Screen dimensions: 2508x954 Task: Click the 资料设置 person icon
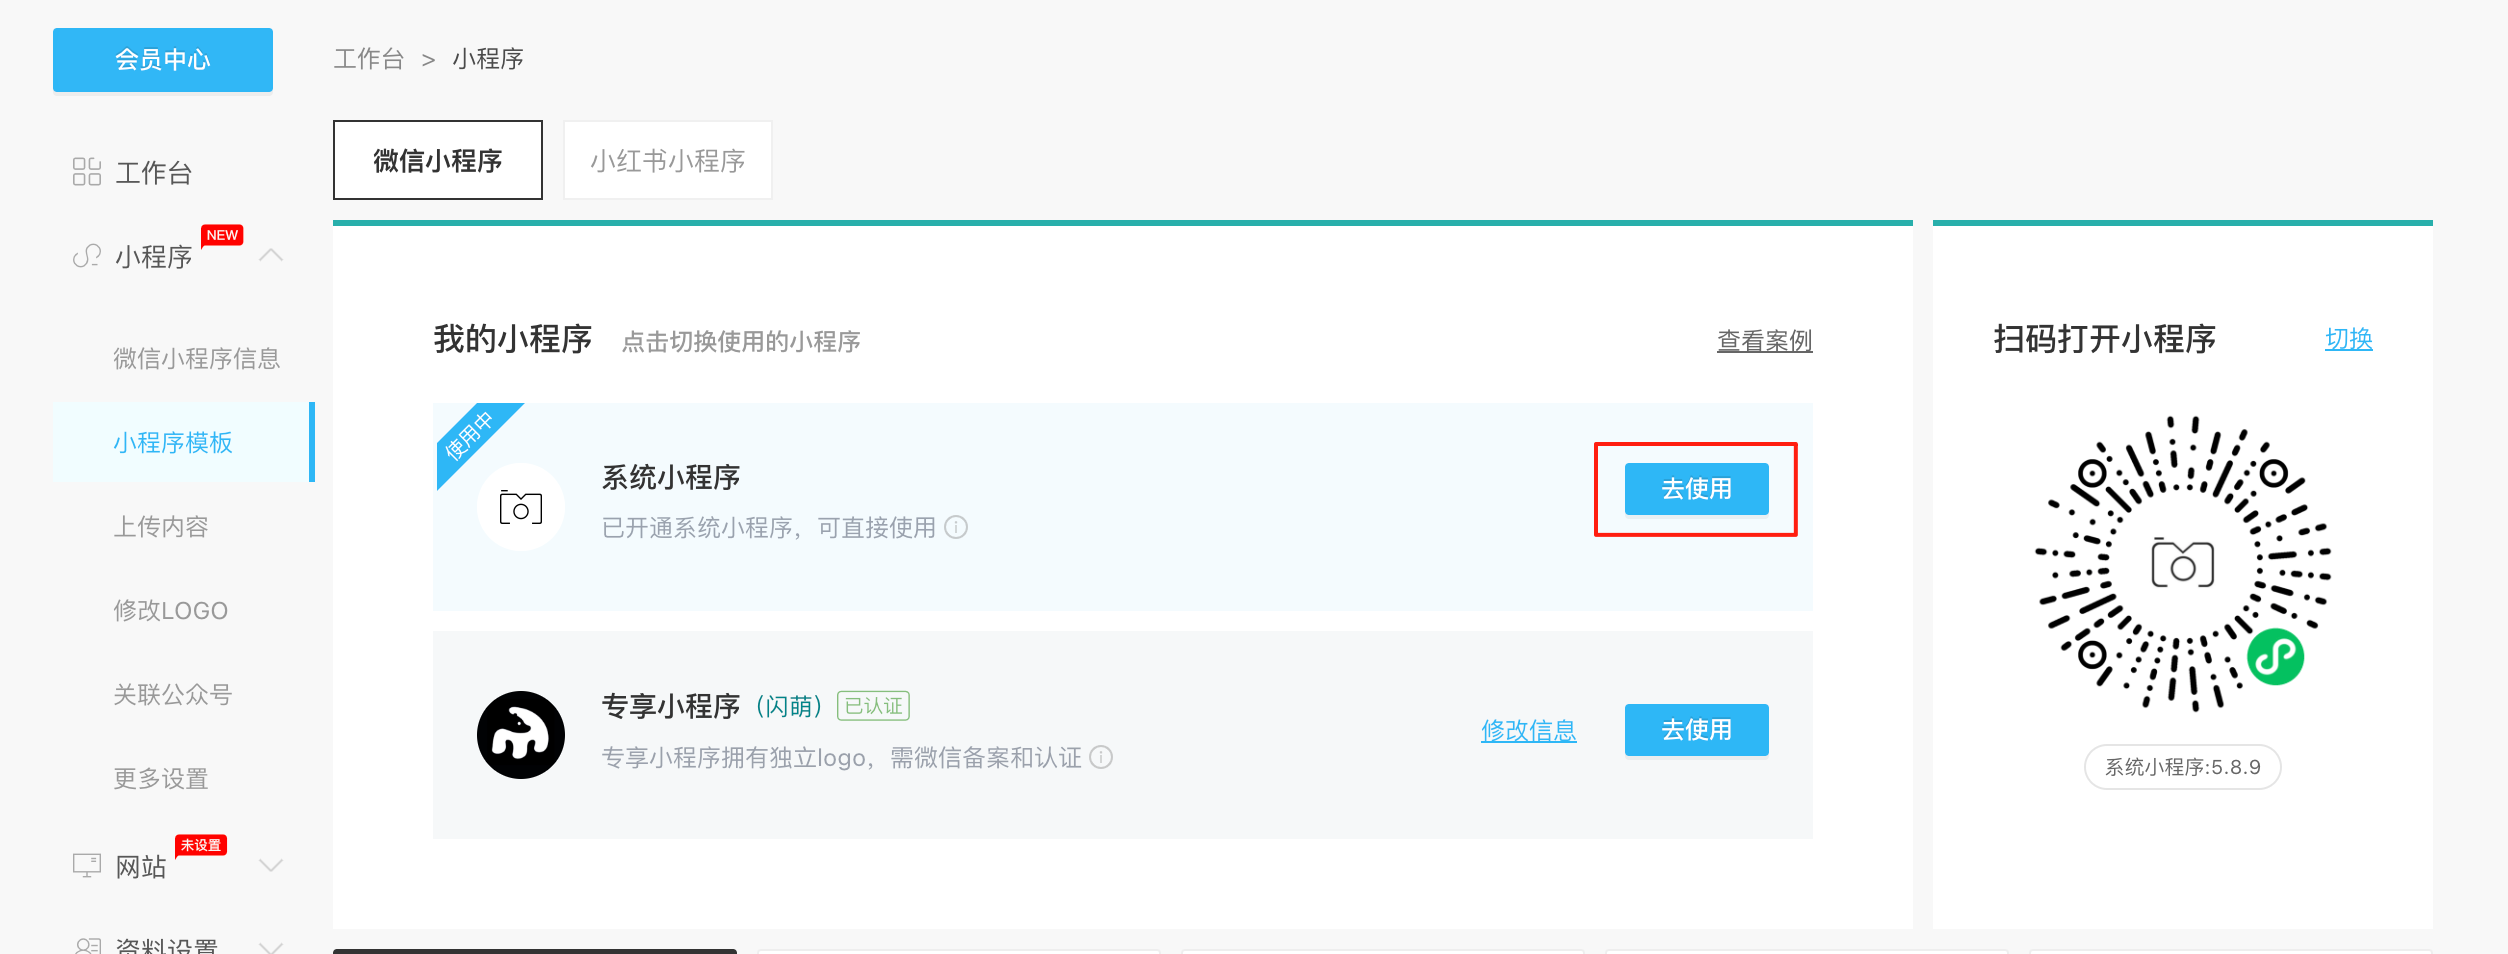(87, 946)
